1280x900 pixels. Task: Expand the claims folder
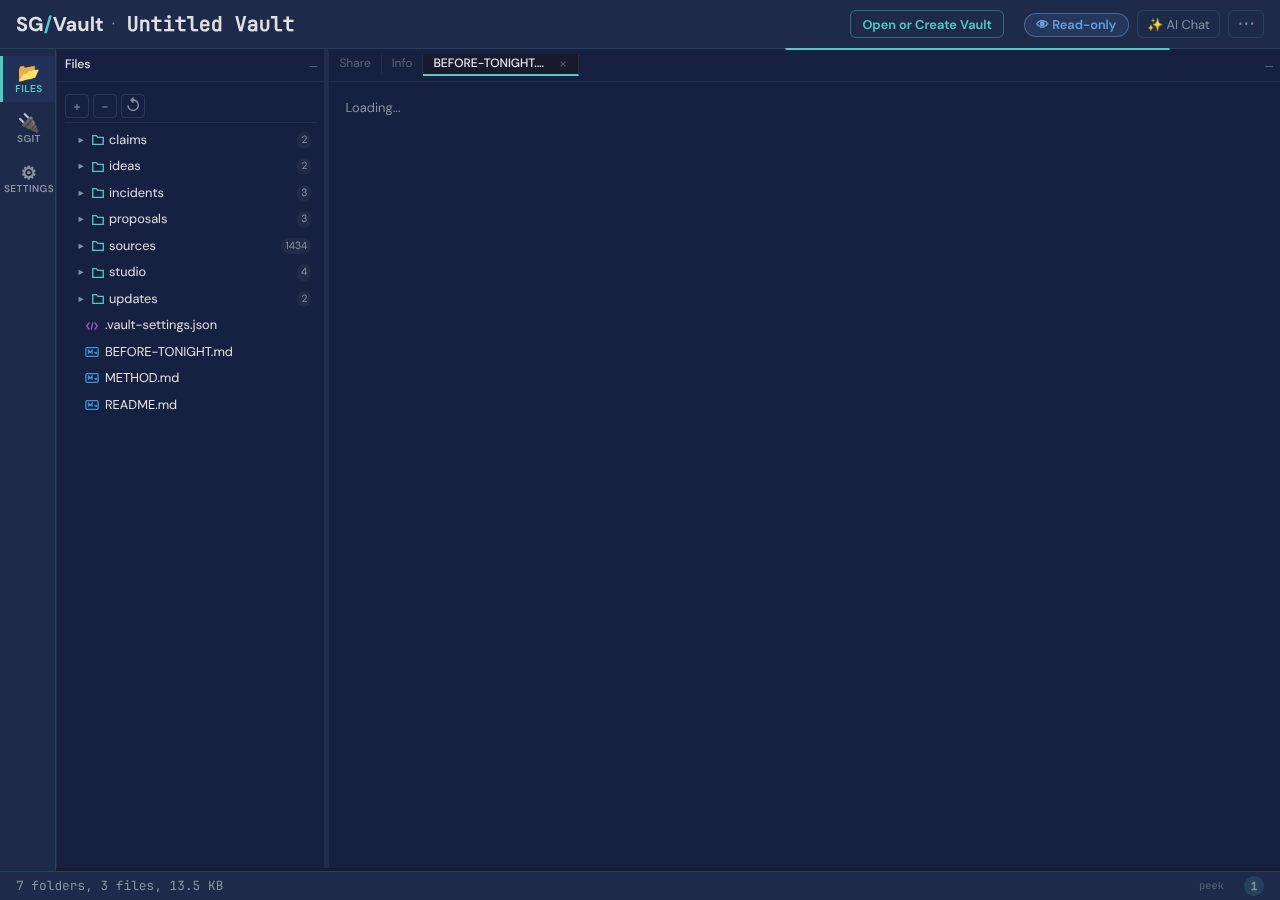[x=81, y=140]
